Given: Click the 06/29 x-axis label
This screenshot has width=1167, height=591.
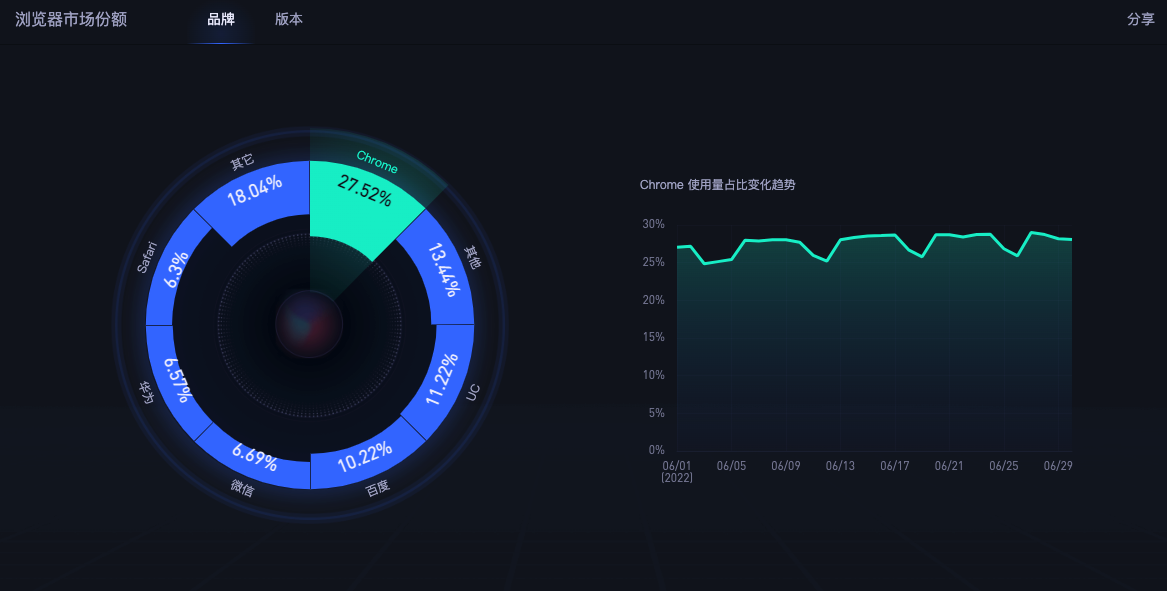Looking at the screenshot, I should (1058, 466).
